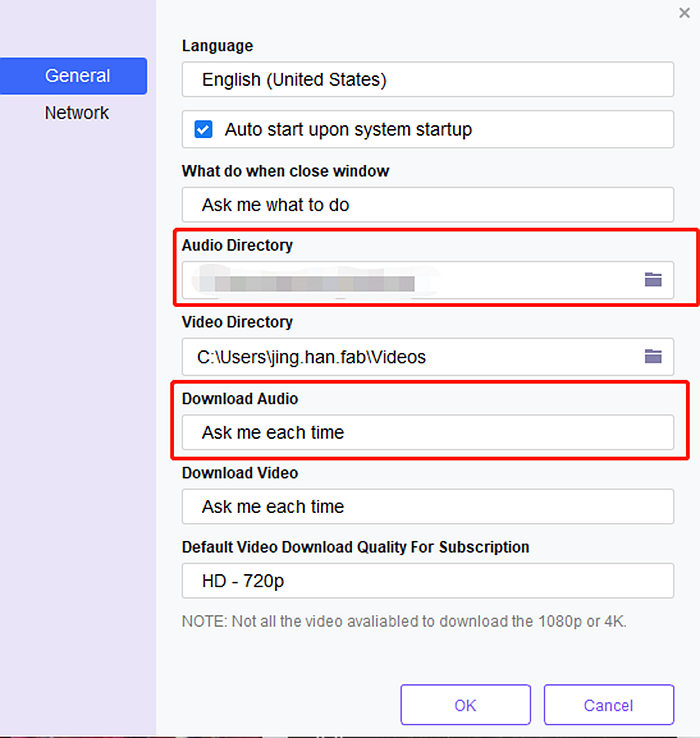
Task: Click the 'Audio Directory' heading label
Action: click(237, 245)
